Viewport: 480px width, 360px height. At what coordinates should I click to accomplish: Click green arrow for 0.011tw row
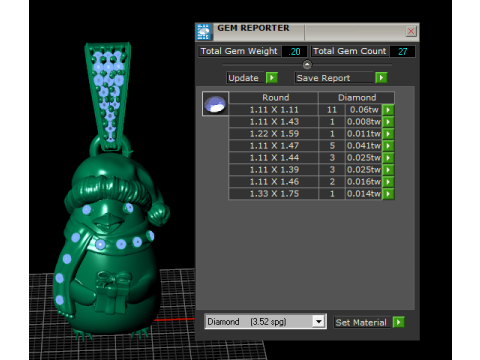click(388, 134)
